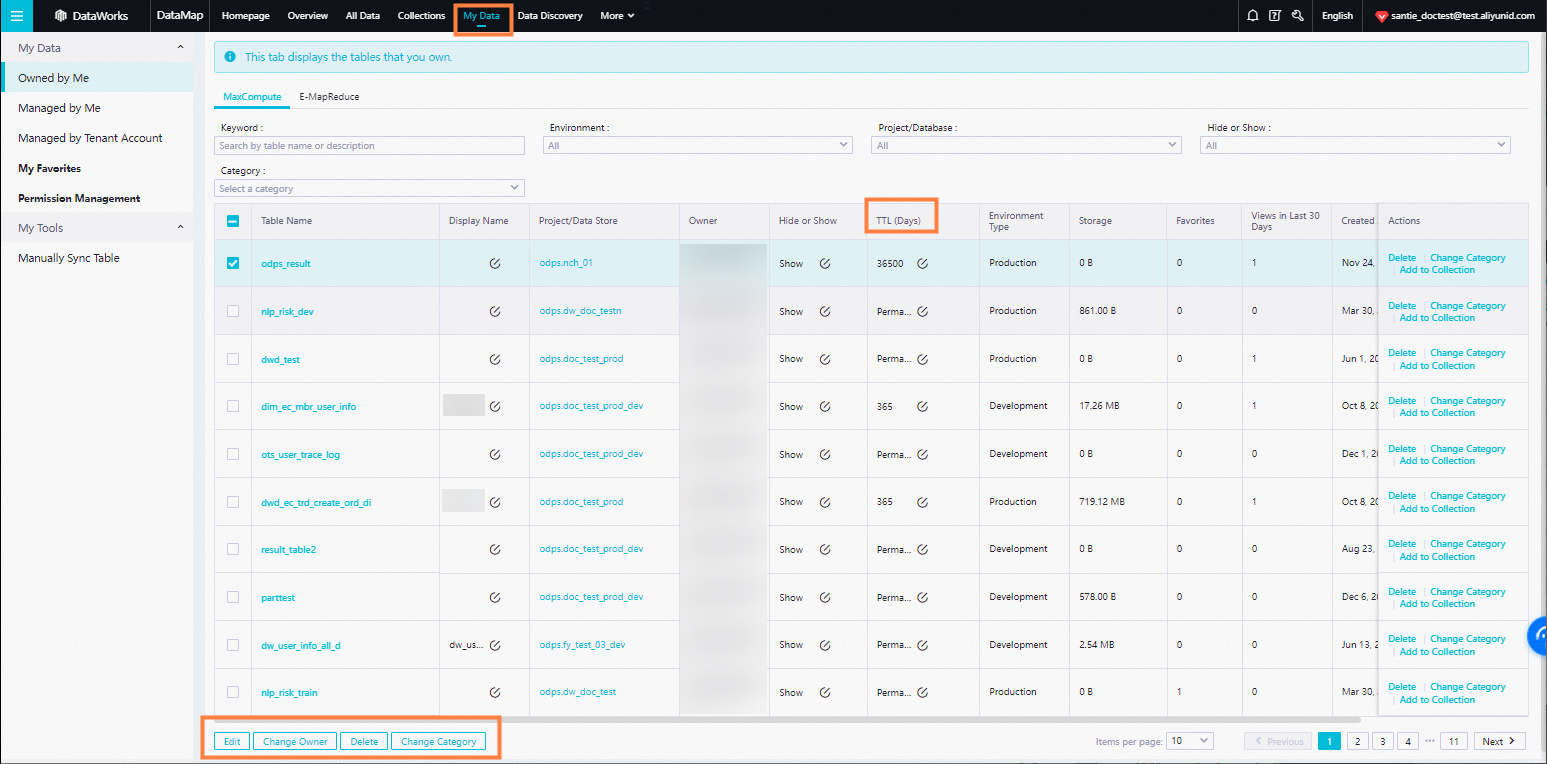The width and height of the screenshot is (1547, 764).
Task: Check the dwd_test row checkbox
Action: coord(233,359)
